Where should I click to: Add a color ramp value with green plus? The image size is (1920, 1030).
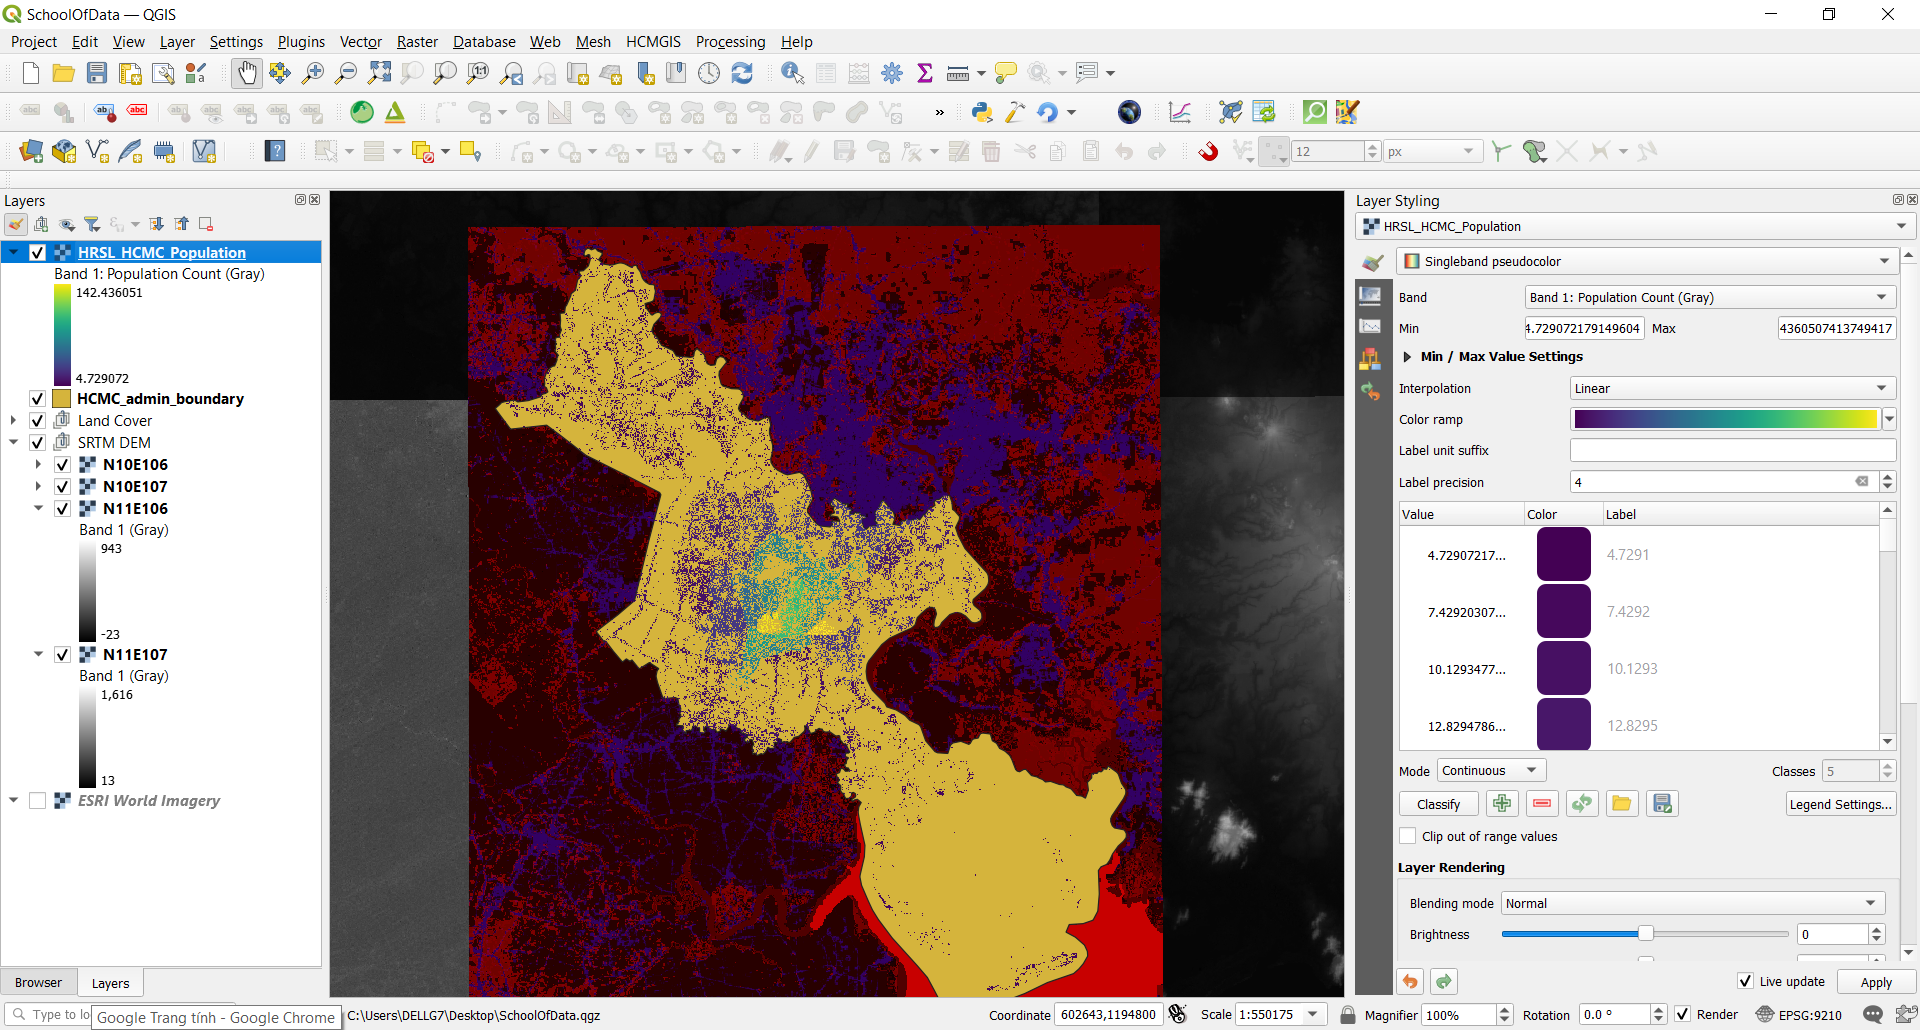(x=1502, y=804)
